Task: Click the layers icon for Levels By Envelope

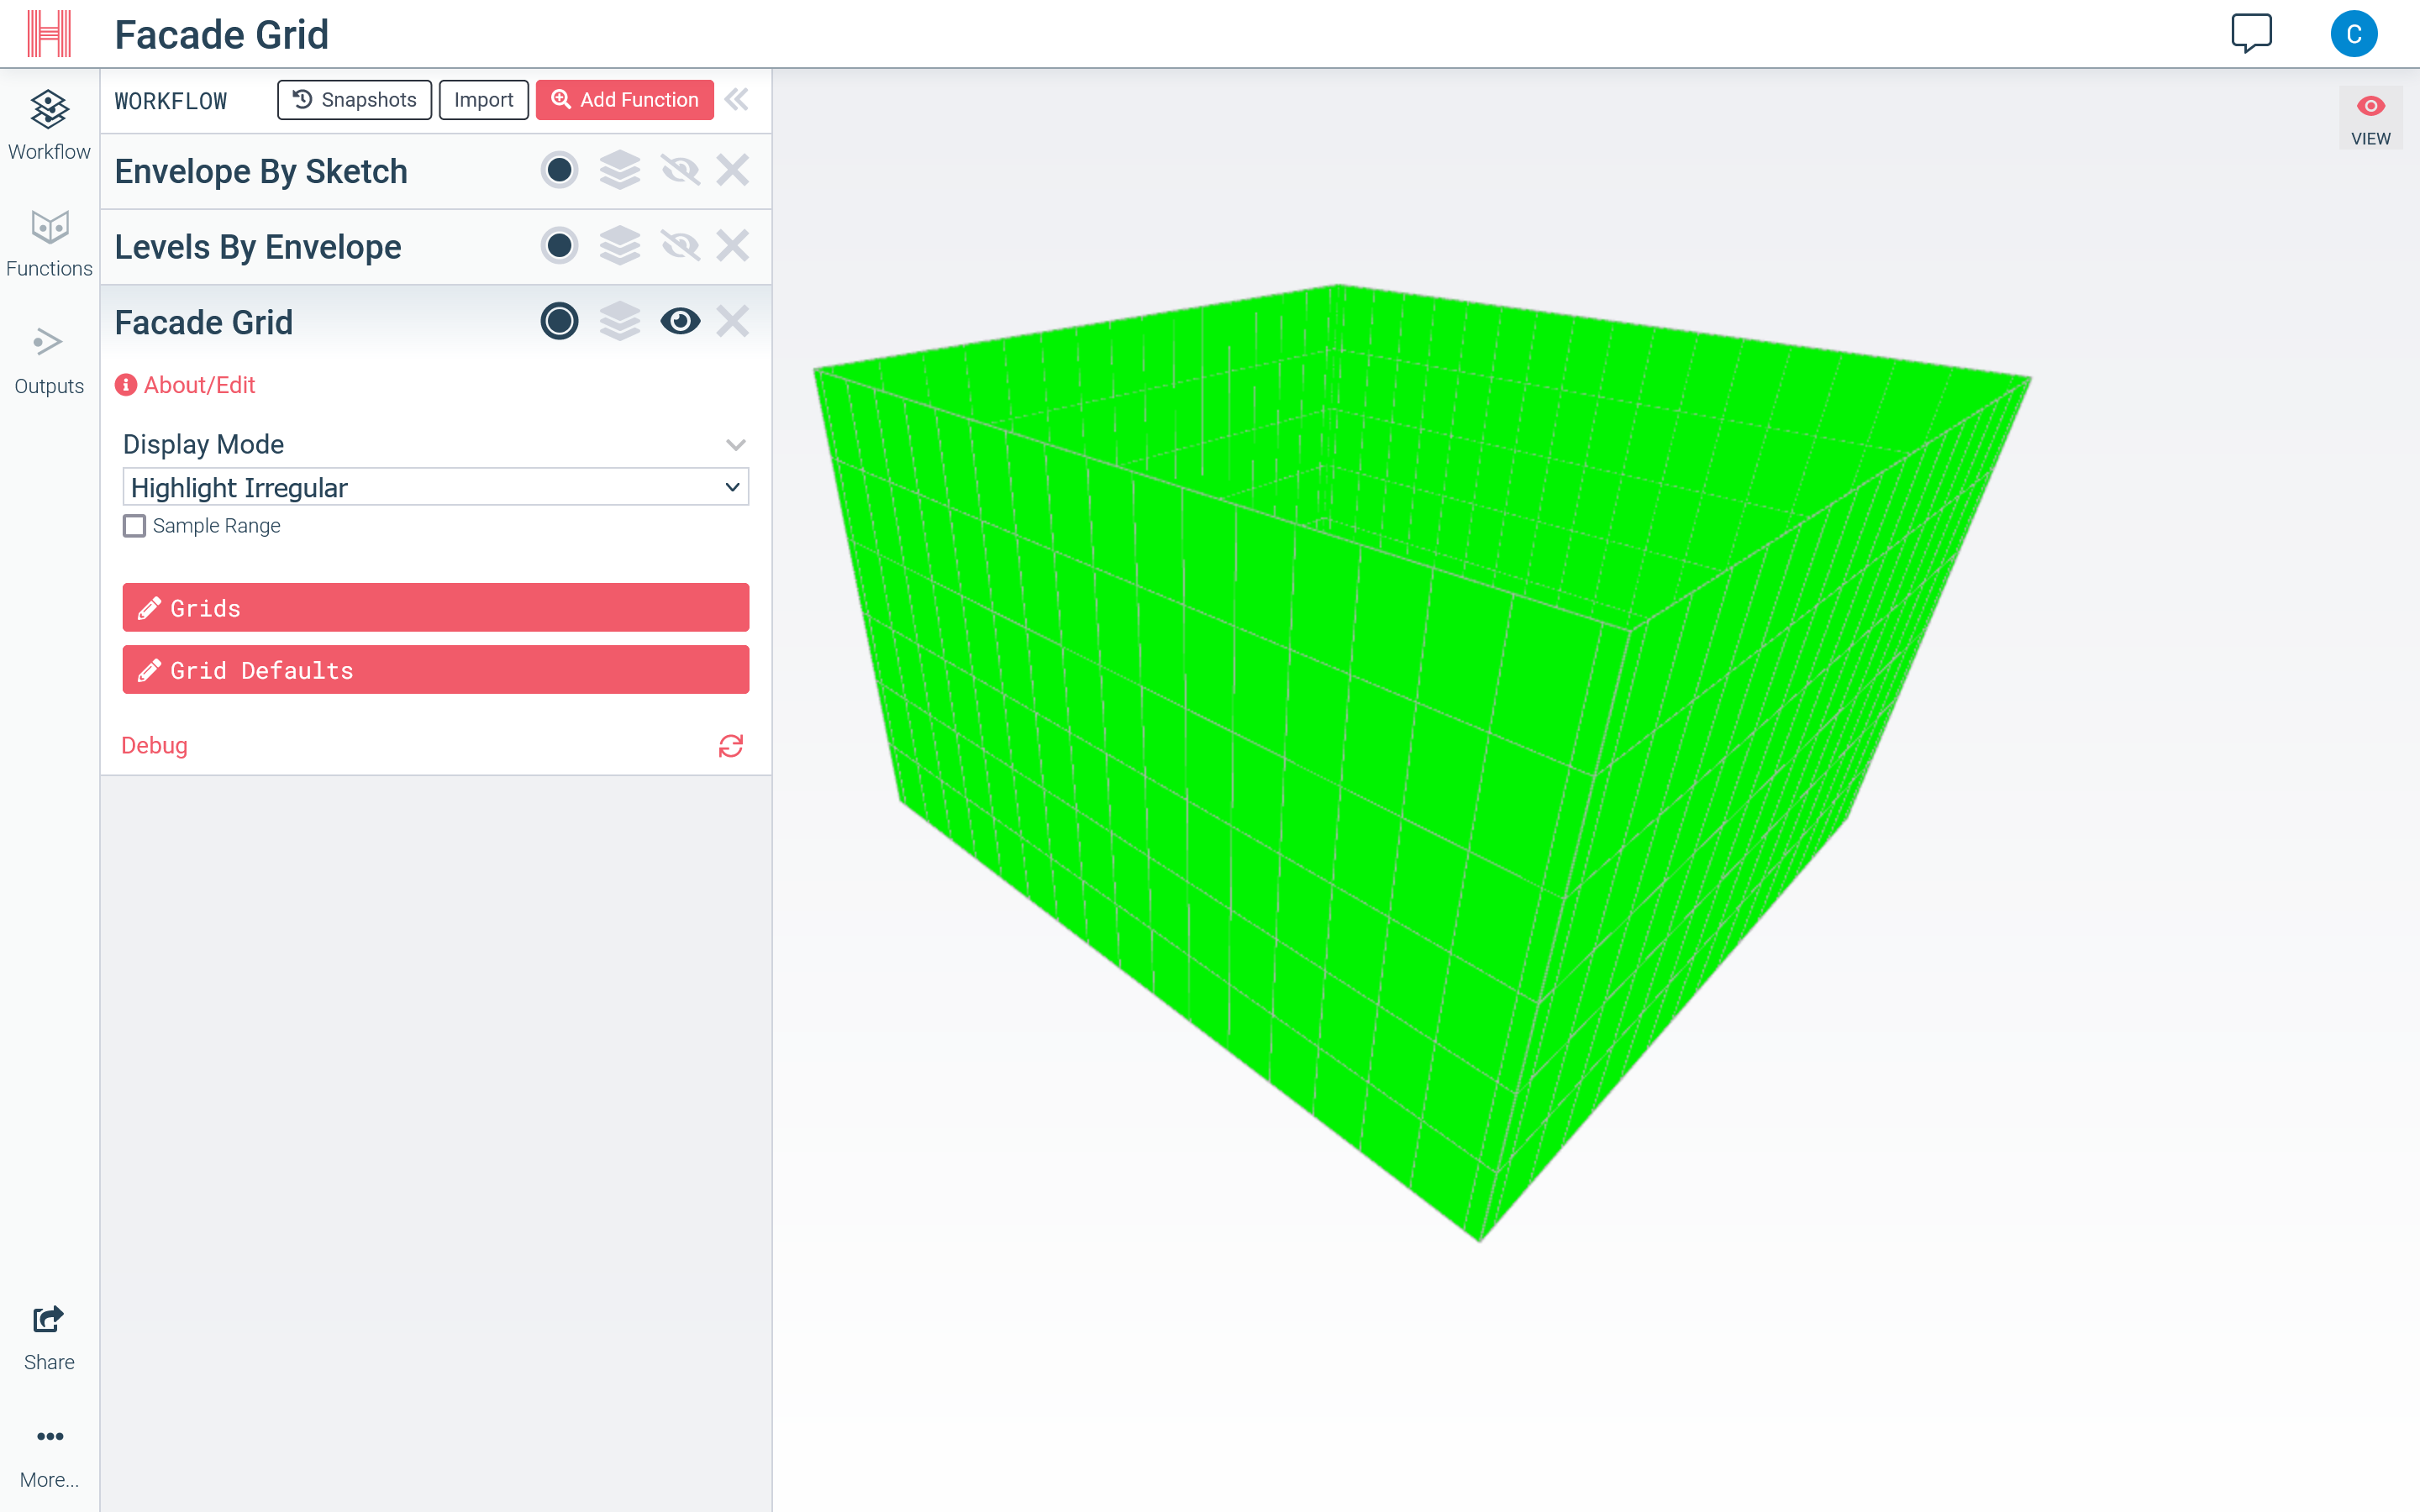Action: coord(619,246)
